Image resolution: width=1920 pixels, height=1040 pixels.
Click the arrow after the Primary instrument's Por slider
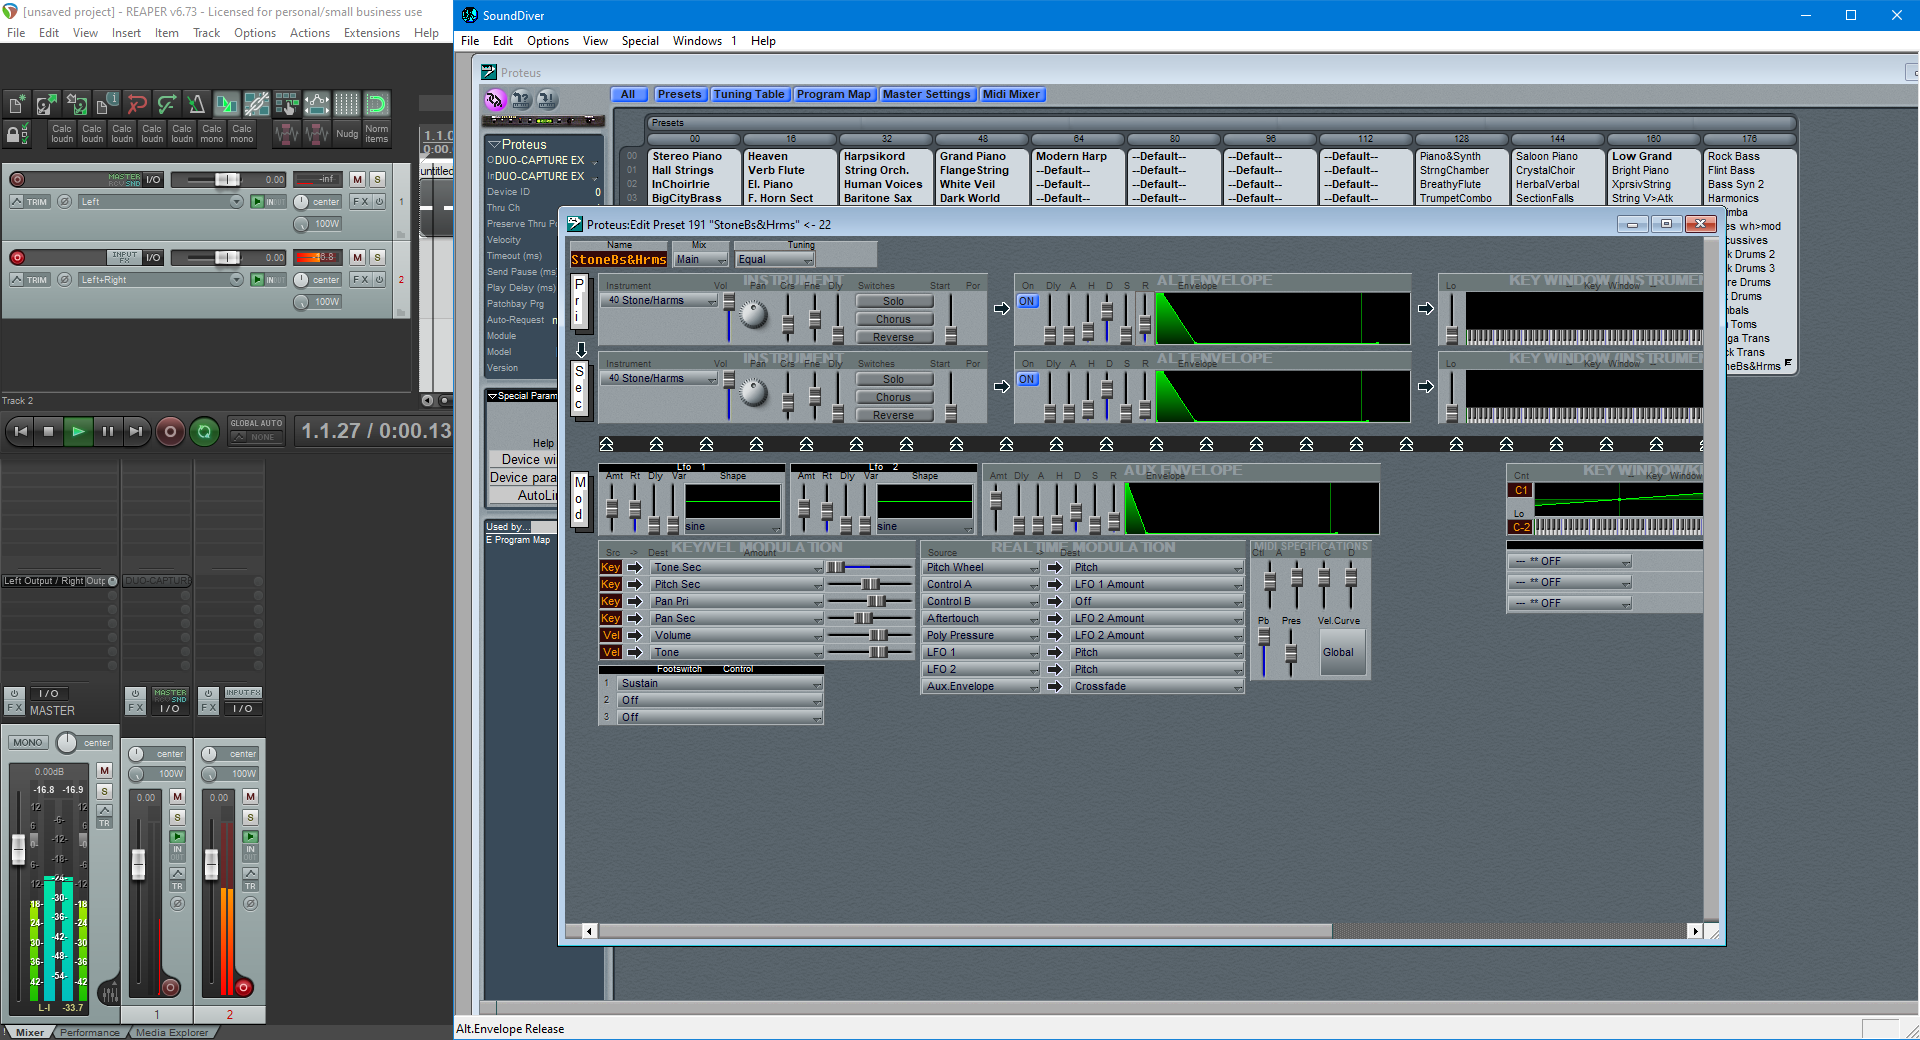click(x=1002, y=308)
